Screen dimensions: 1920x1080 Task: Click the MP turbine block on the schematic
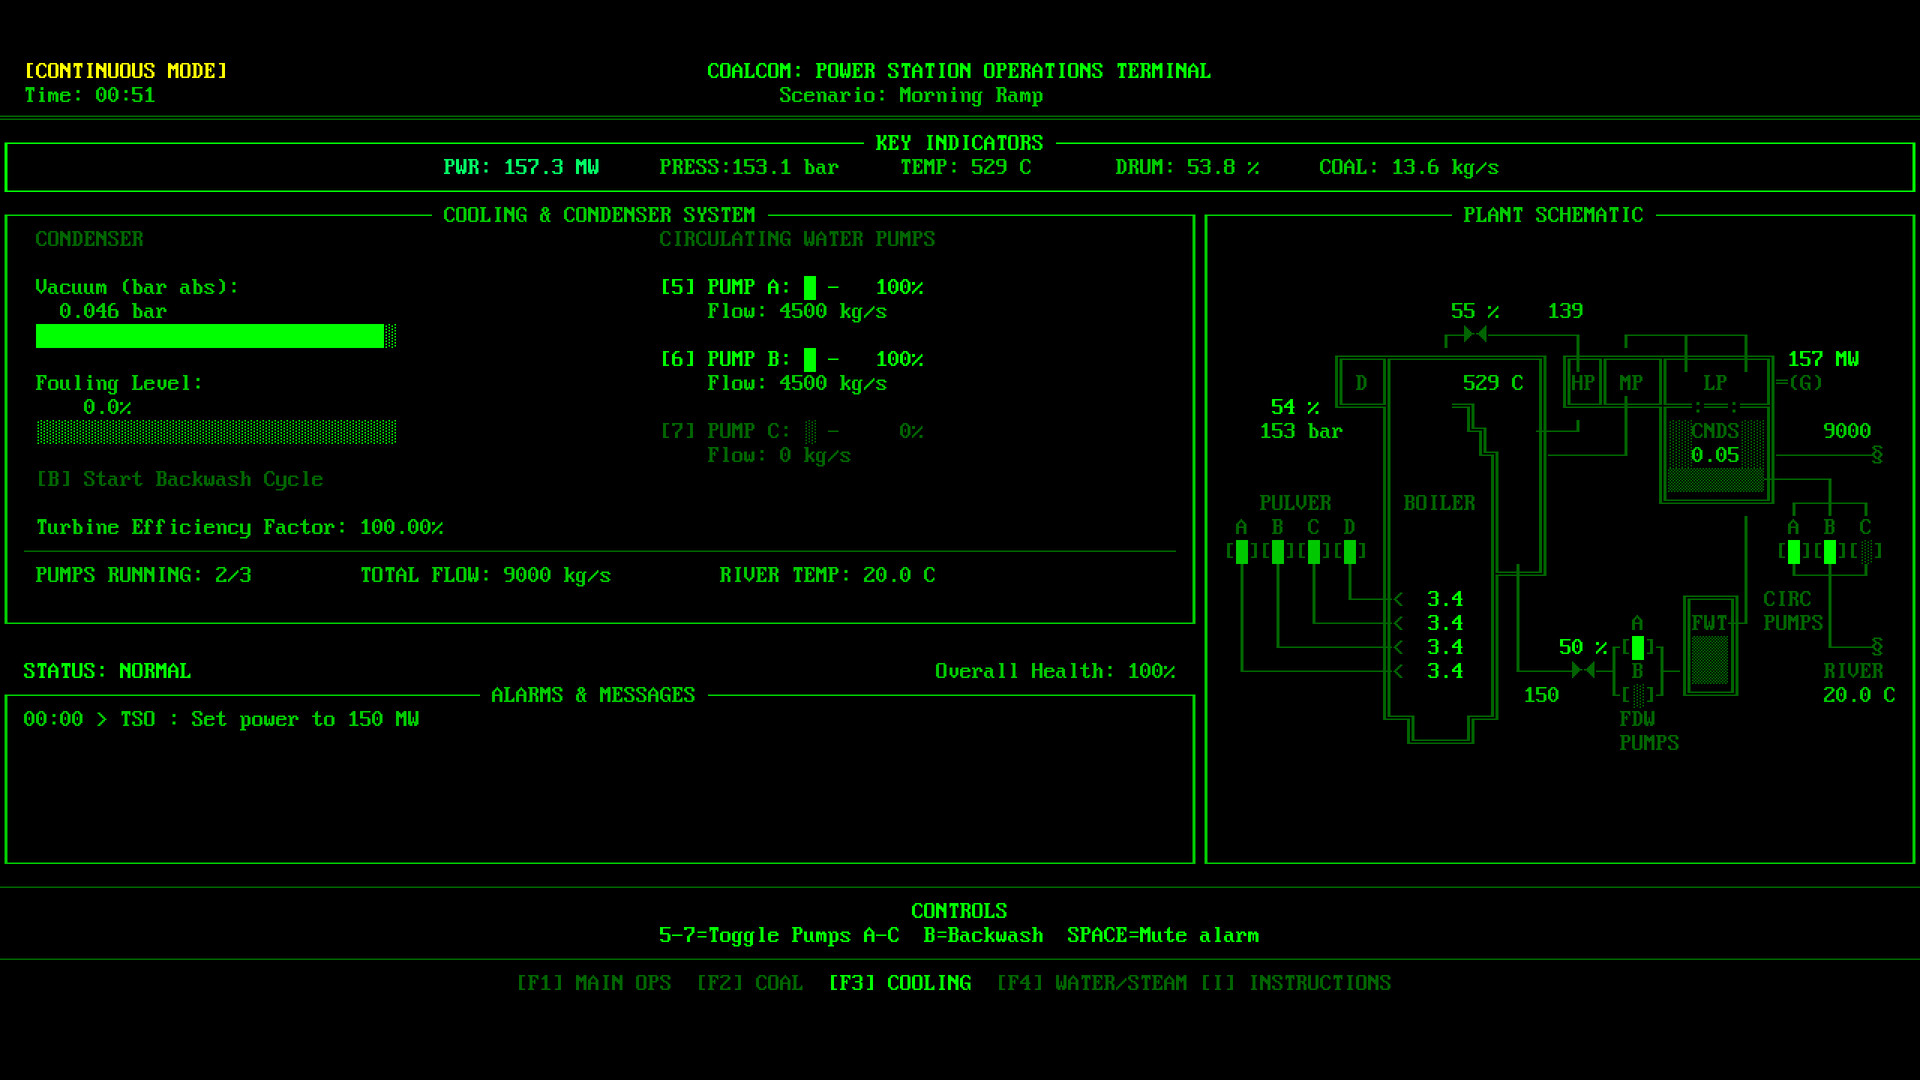pyautogui.click(x=1632, y=382)
